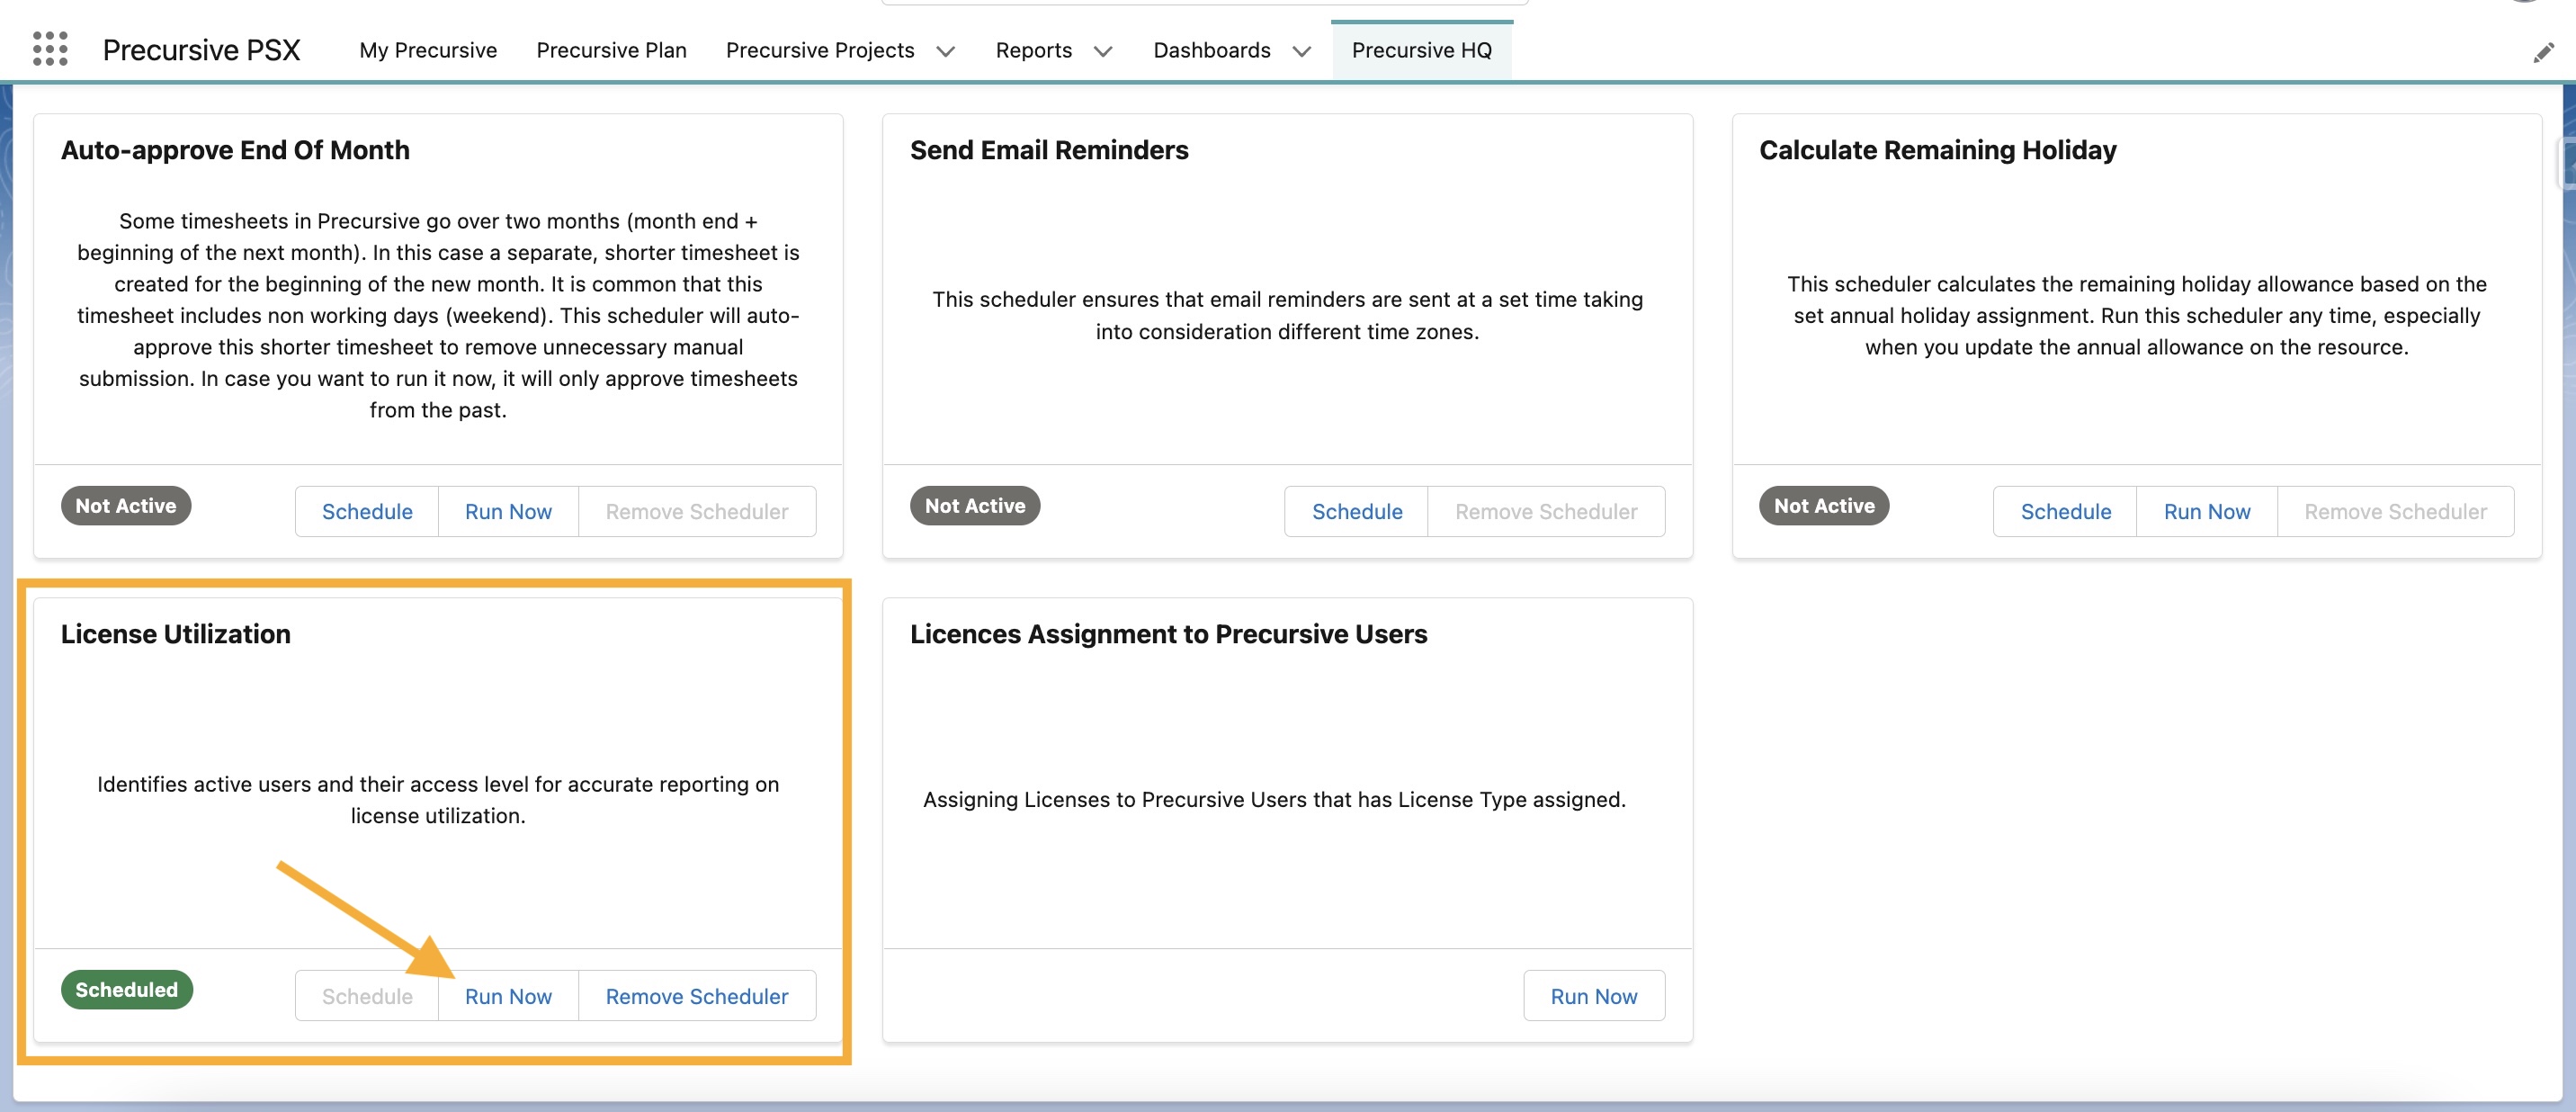
Task: Remove Scheduler for License Utilization
Action: (697, 996)
